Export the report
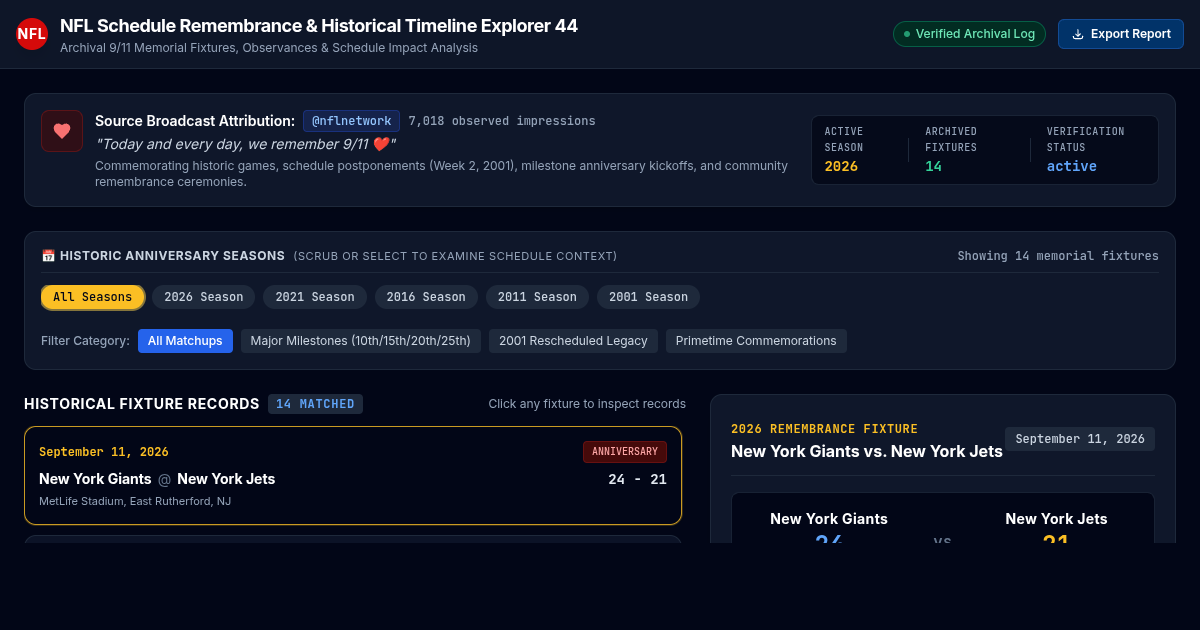Viewport: 1200px width, 630px height. 1121,34
